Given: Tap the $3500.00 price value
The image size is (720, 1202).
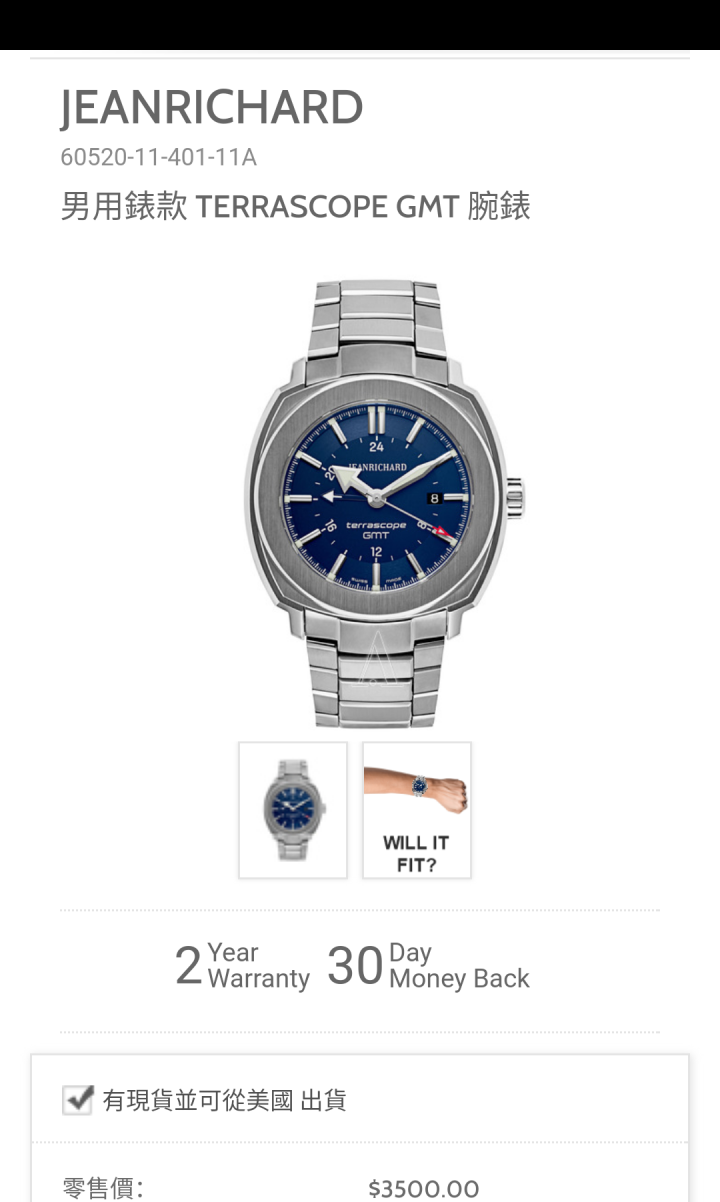Looking at the screenshot, I should pos(424,1188).
